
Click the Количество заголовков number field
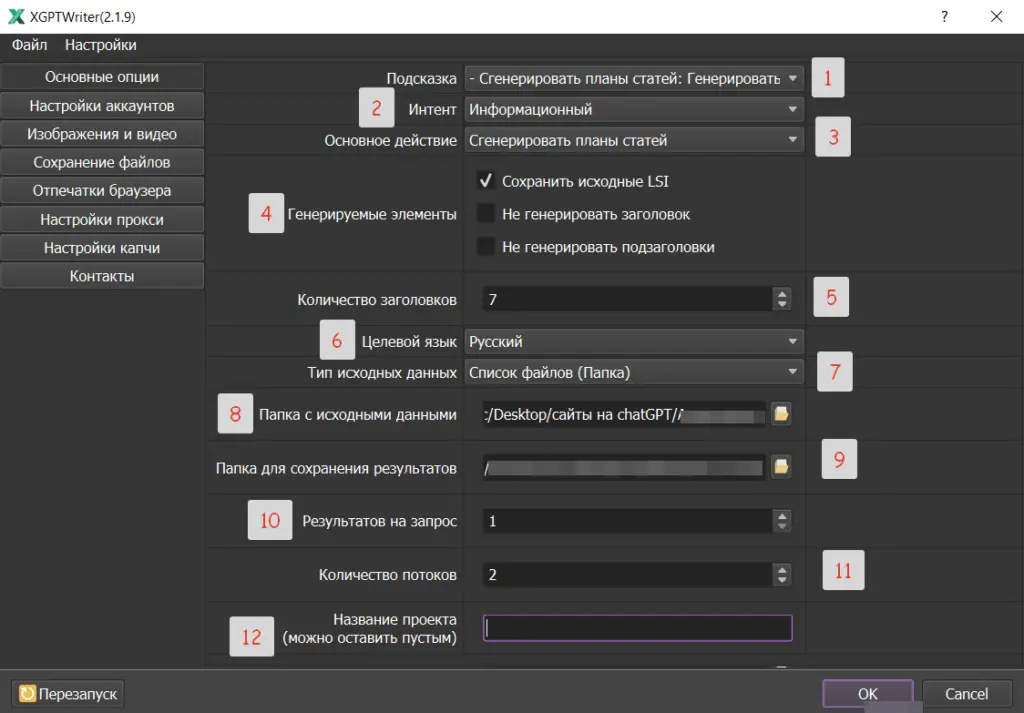(628, 299)
